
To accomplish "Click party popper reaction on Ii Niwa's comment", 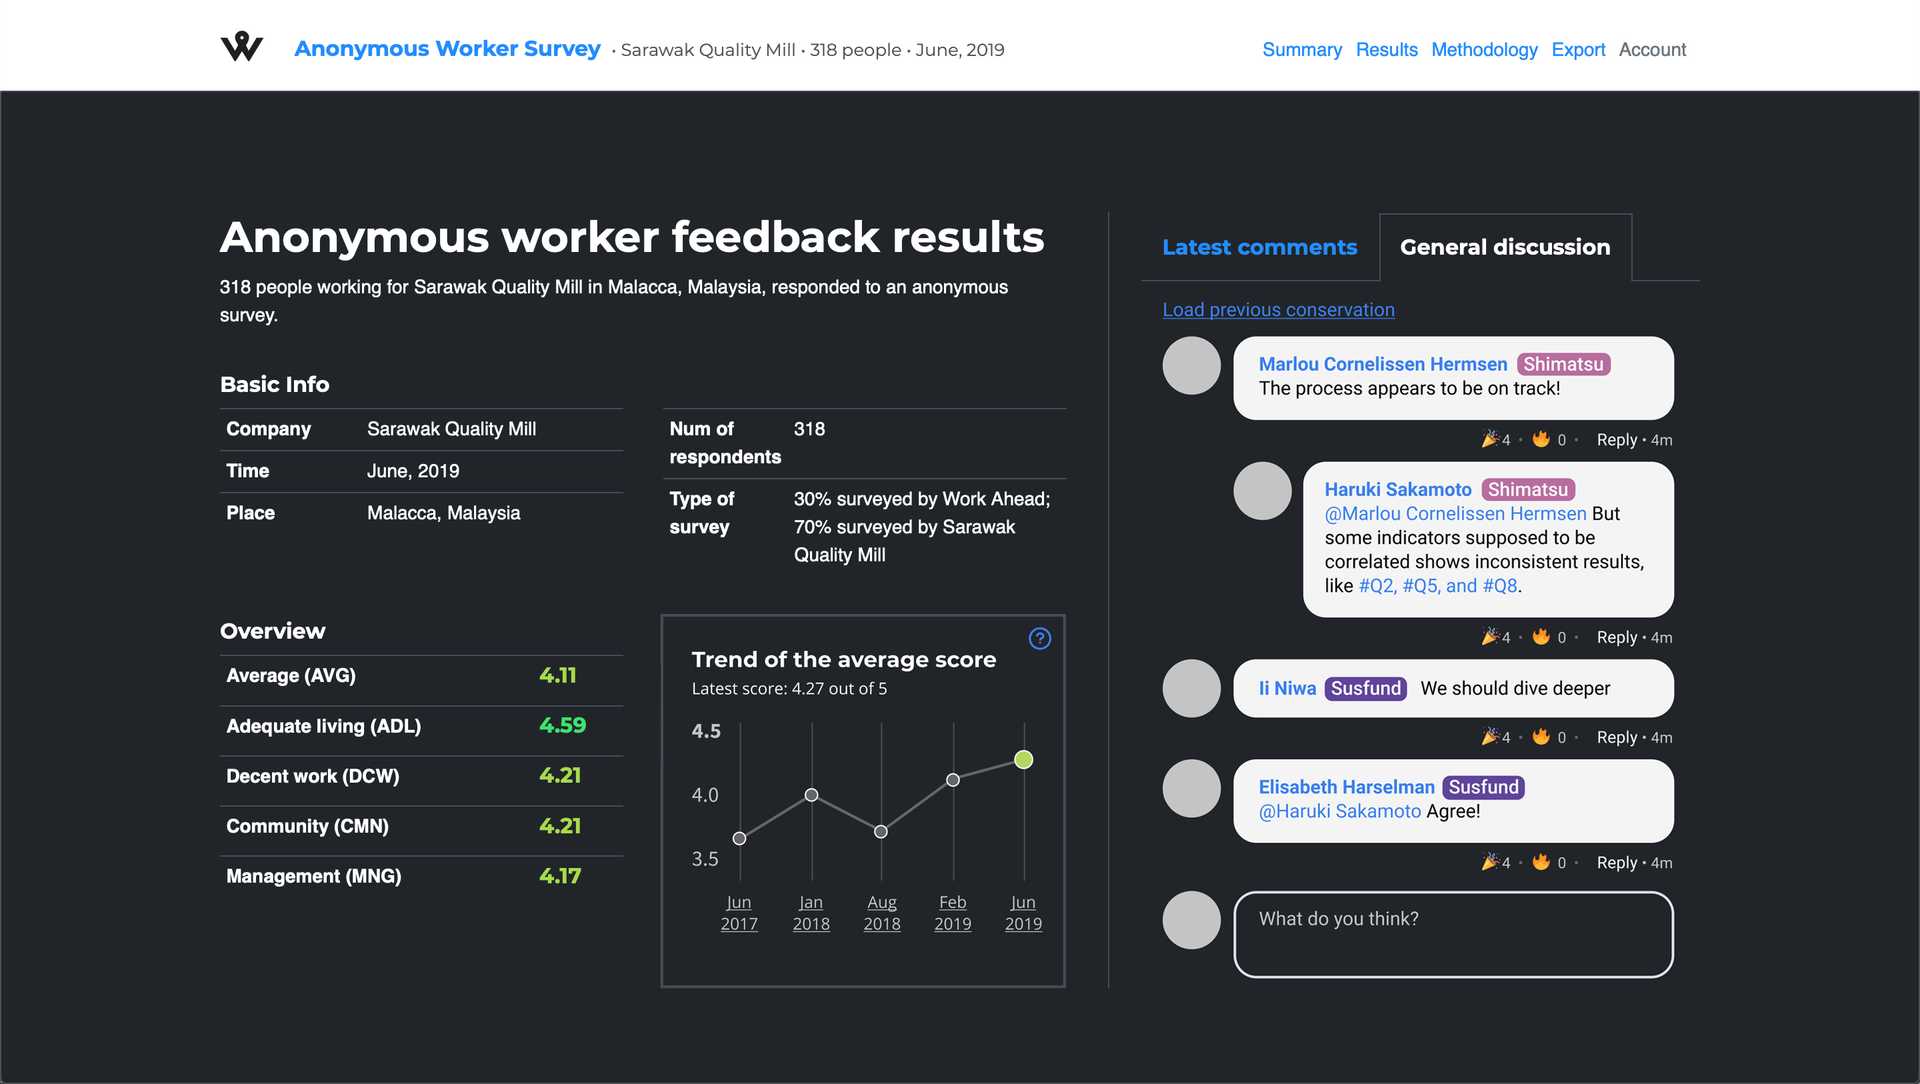I will point(1490,736).
